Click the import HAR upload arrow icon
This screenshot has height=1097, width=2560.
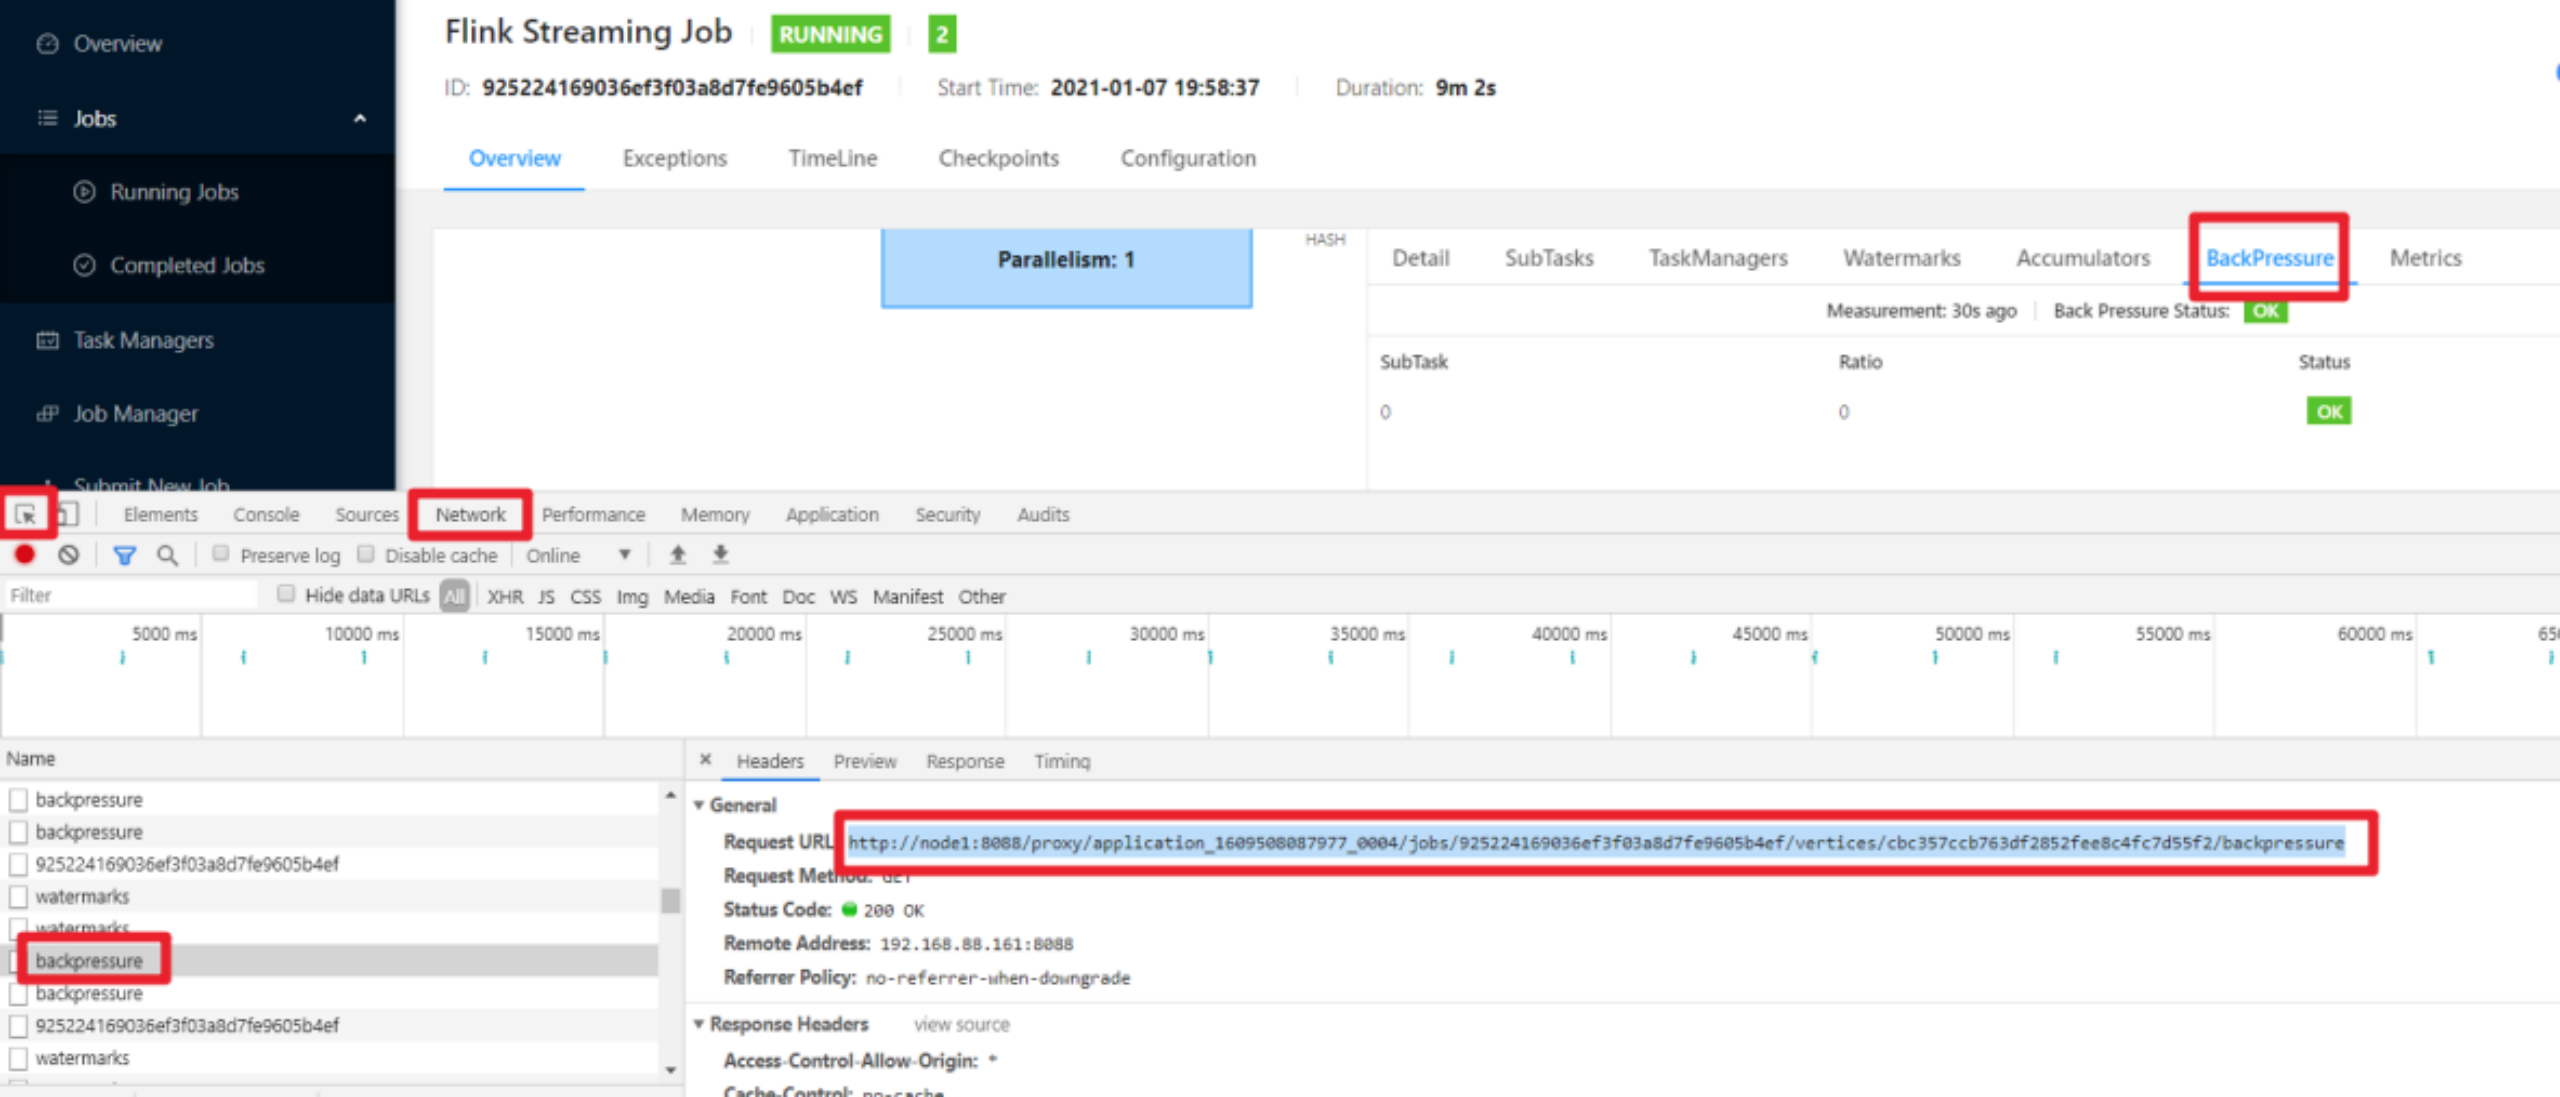[678, 554]
